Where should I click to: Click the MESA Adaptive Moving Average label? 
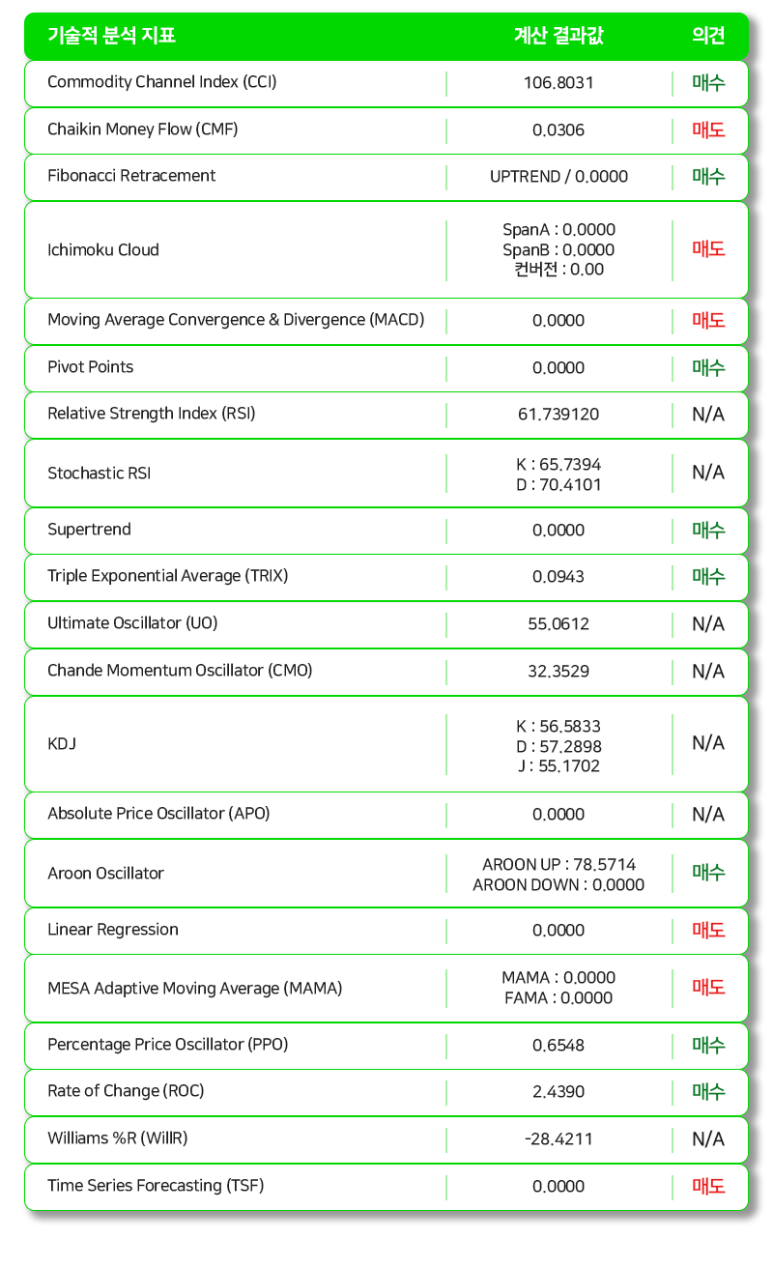coord(195,988)
